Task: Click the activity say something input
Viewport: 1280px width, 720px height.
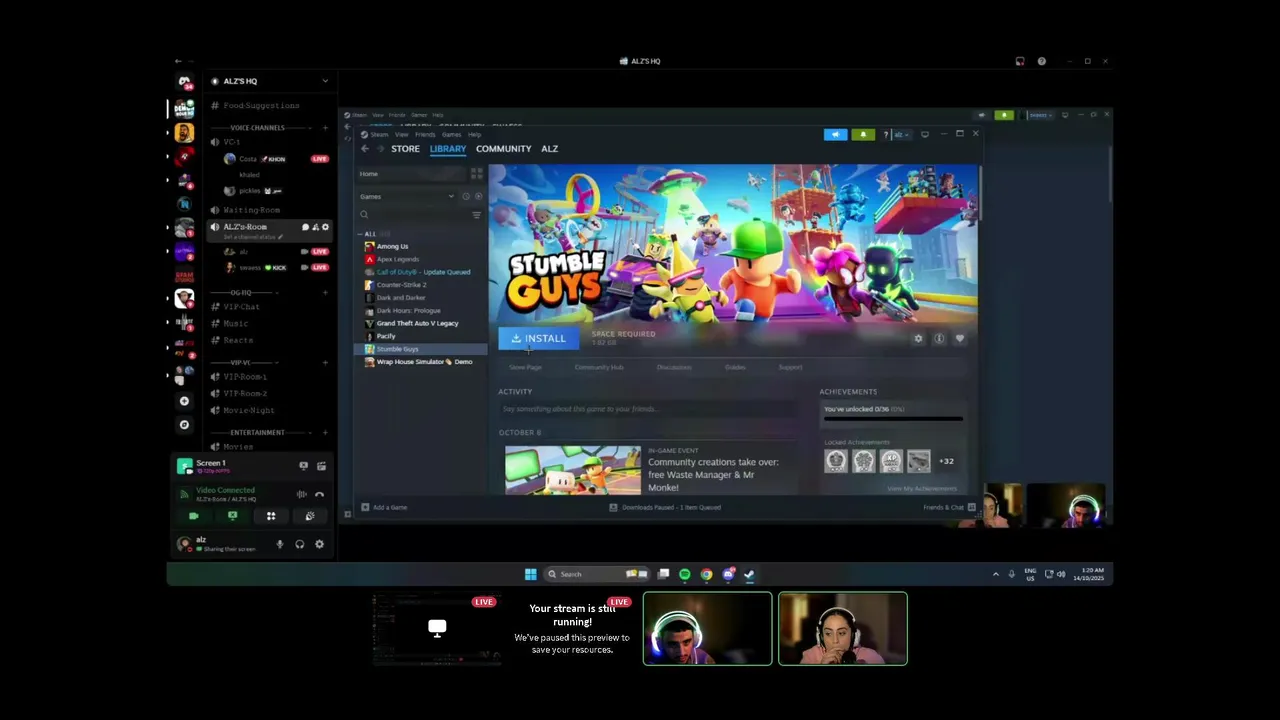Action: 648,409
